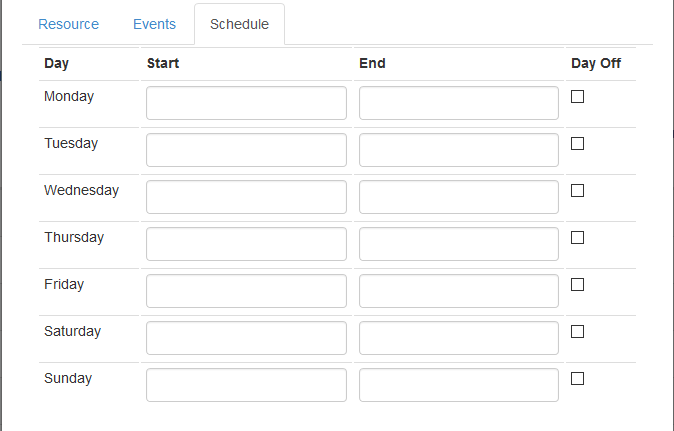
Task: Click into Thursday's Start field
Action: [x=246, y=244]
